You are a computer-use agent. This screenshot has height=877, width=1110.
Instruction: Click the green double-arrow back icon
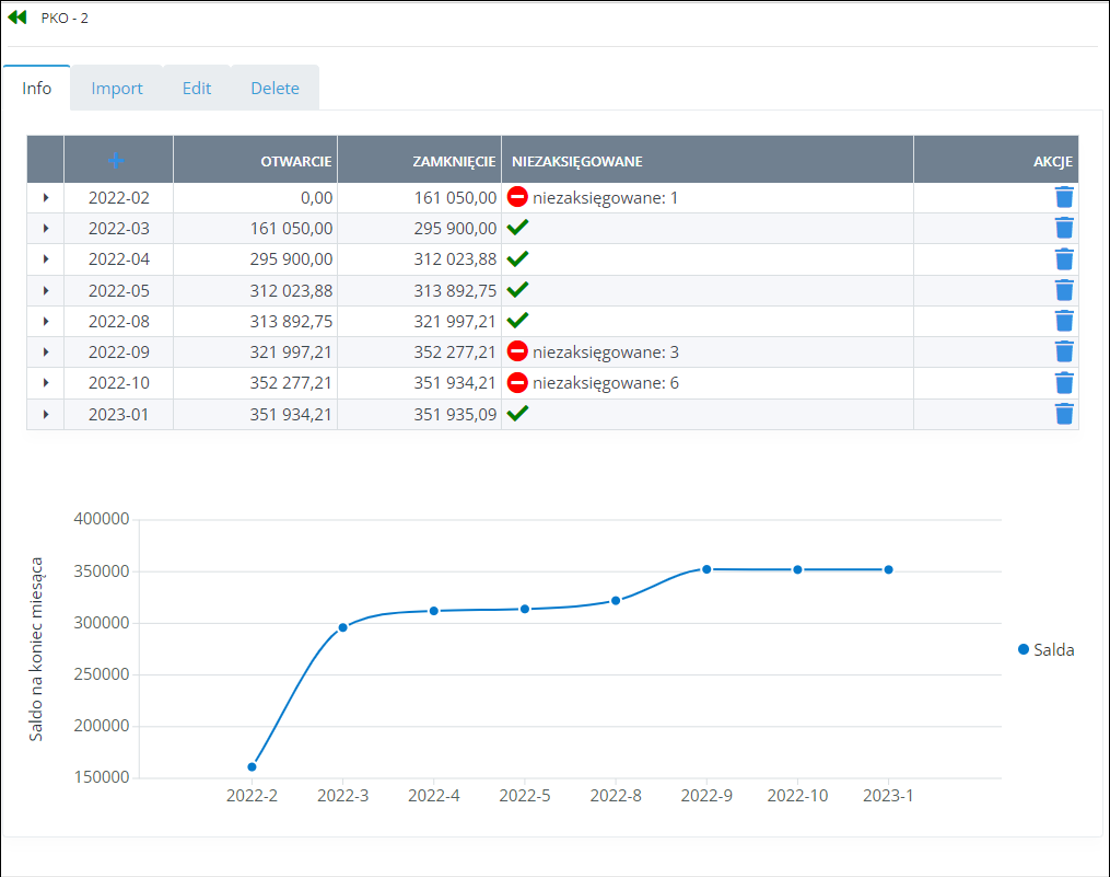pyautogui.click(x=17, y=17)
